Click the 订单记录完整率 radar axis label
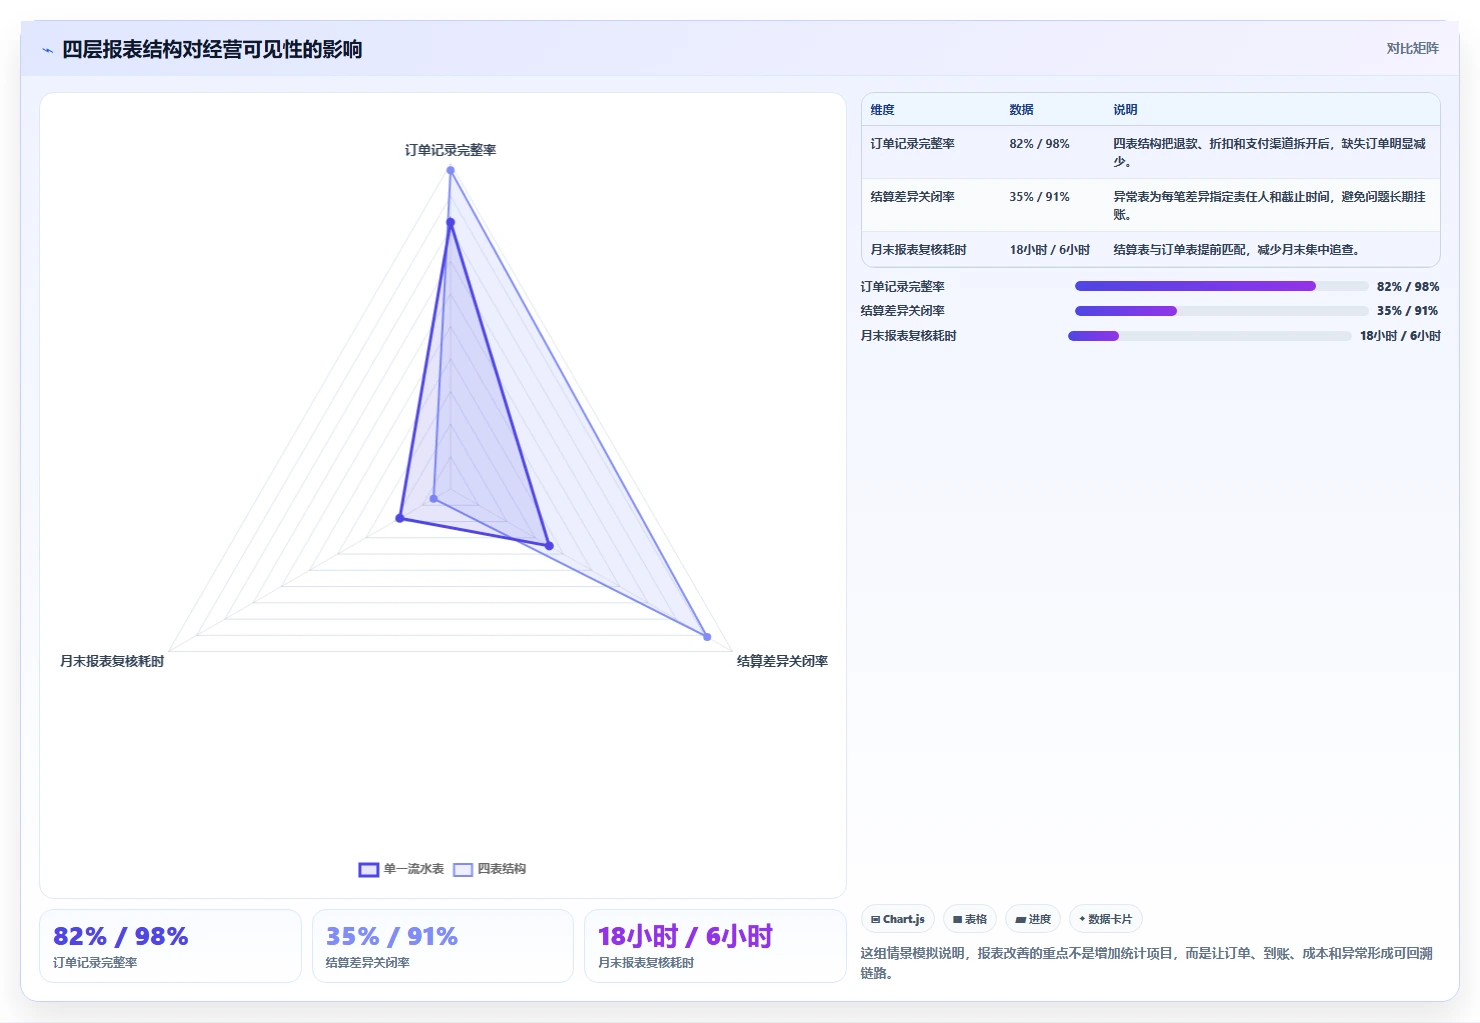The width and height of the screenshot is (1480, 1023). [x=450, y=150]
